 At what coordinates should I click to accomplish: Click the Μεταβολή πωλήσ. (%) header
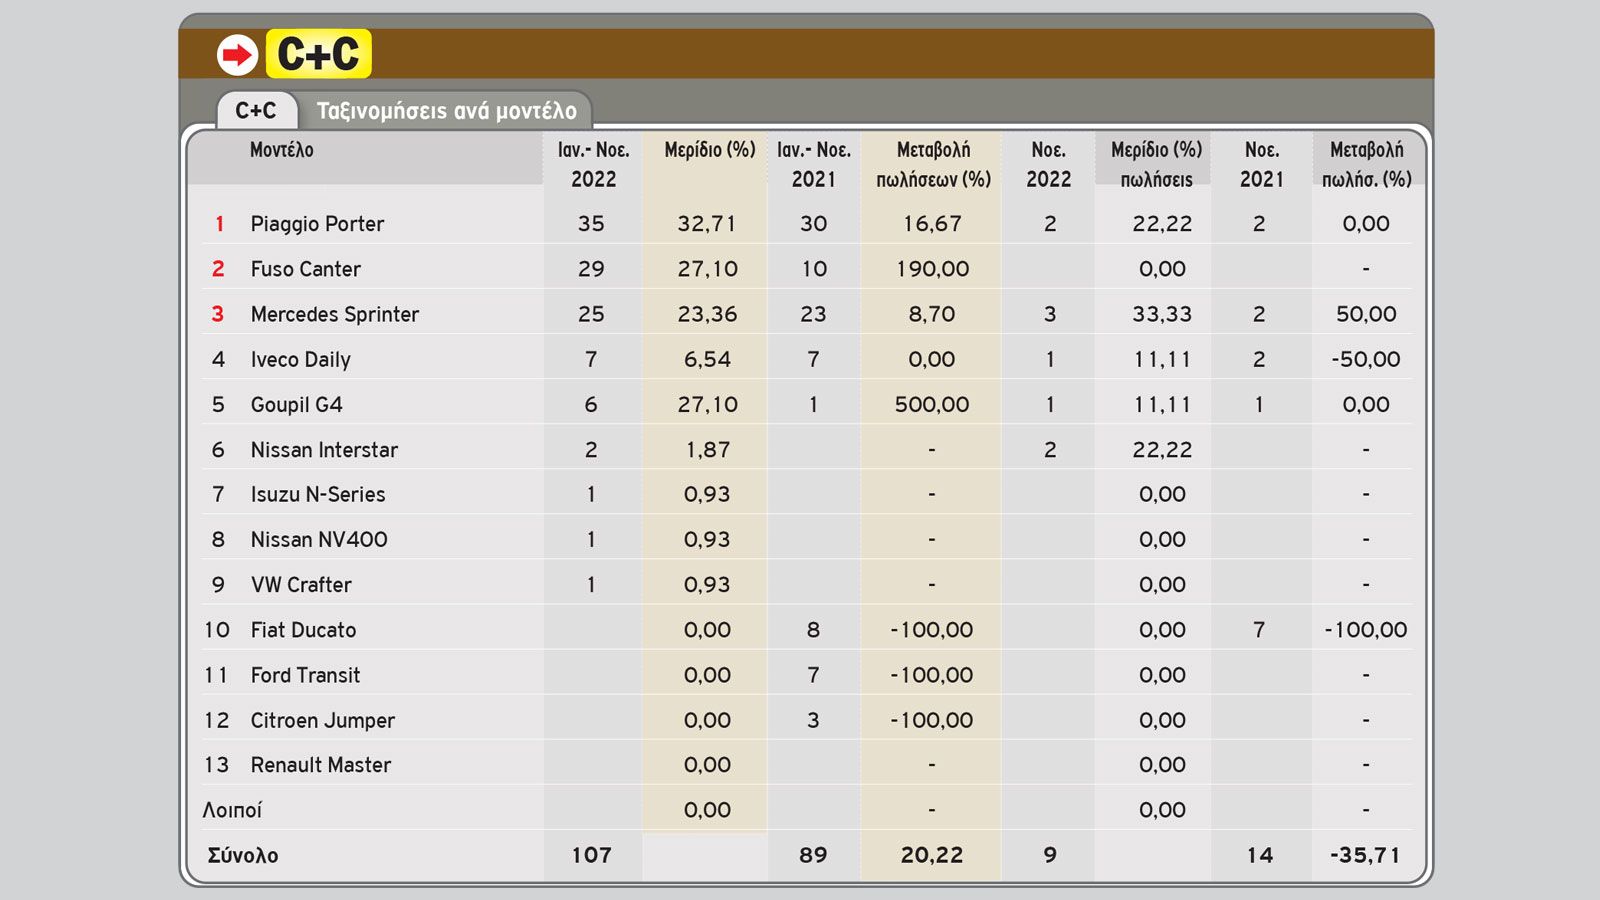(1367, 164)
